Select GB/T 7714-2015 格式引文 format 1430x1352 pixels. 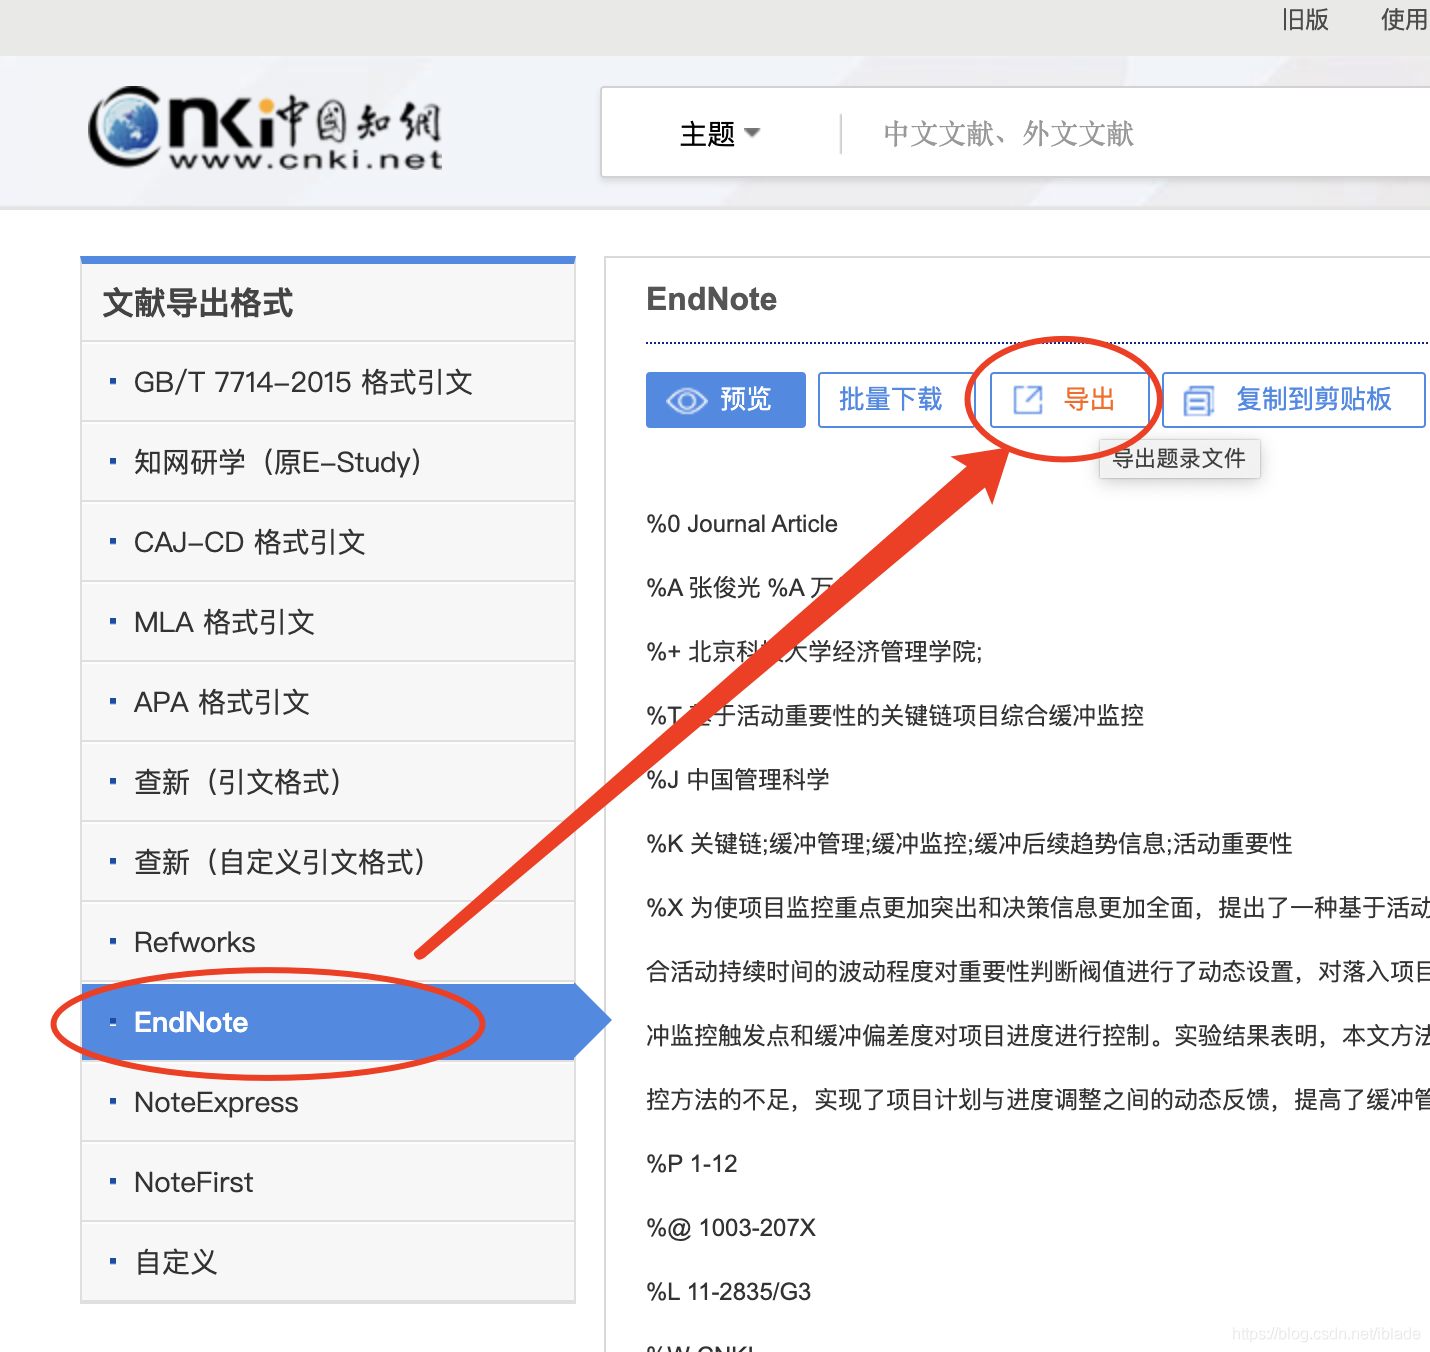328,381
